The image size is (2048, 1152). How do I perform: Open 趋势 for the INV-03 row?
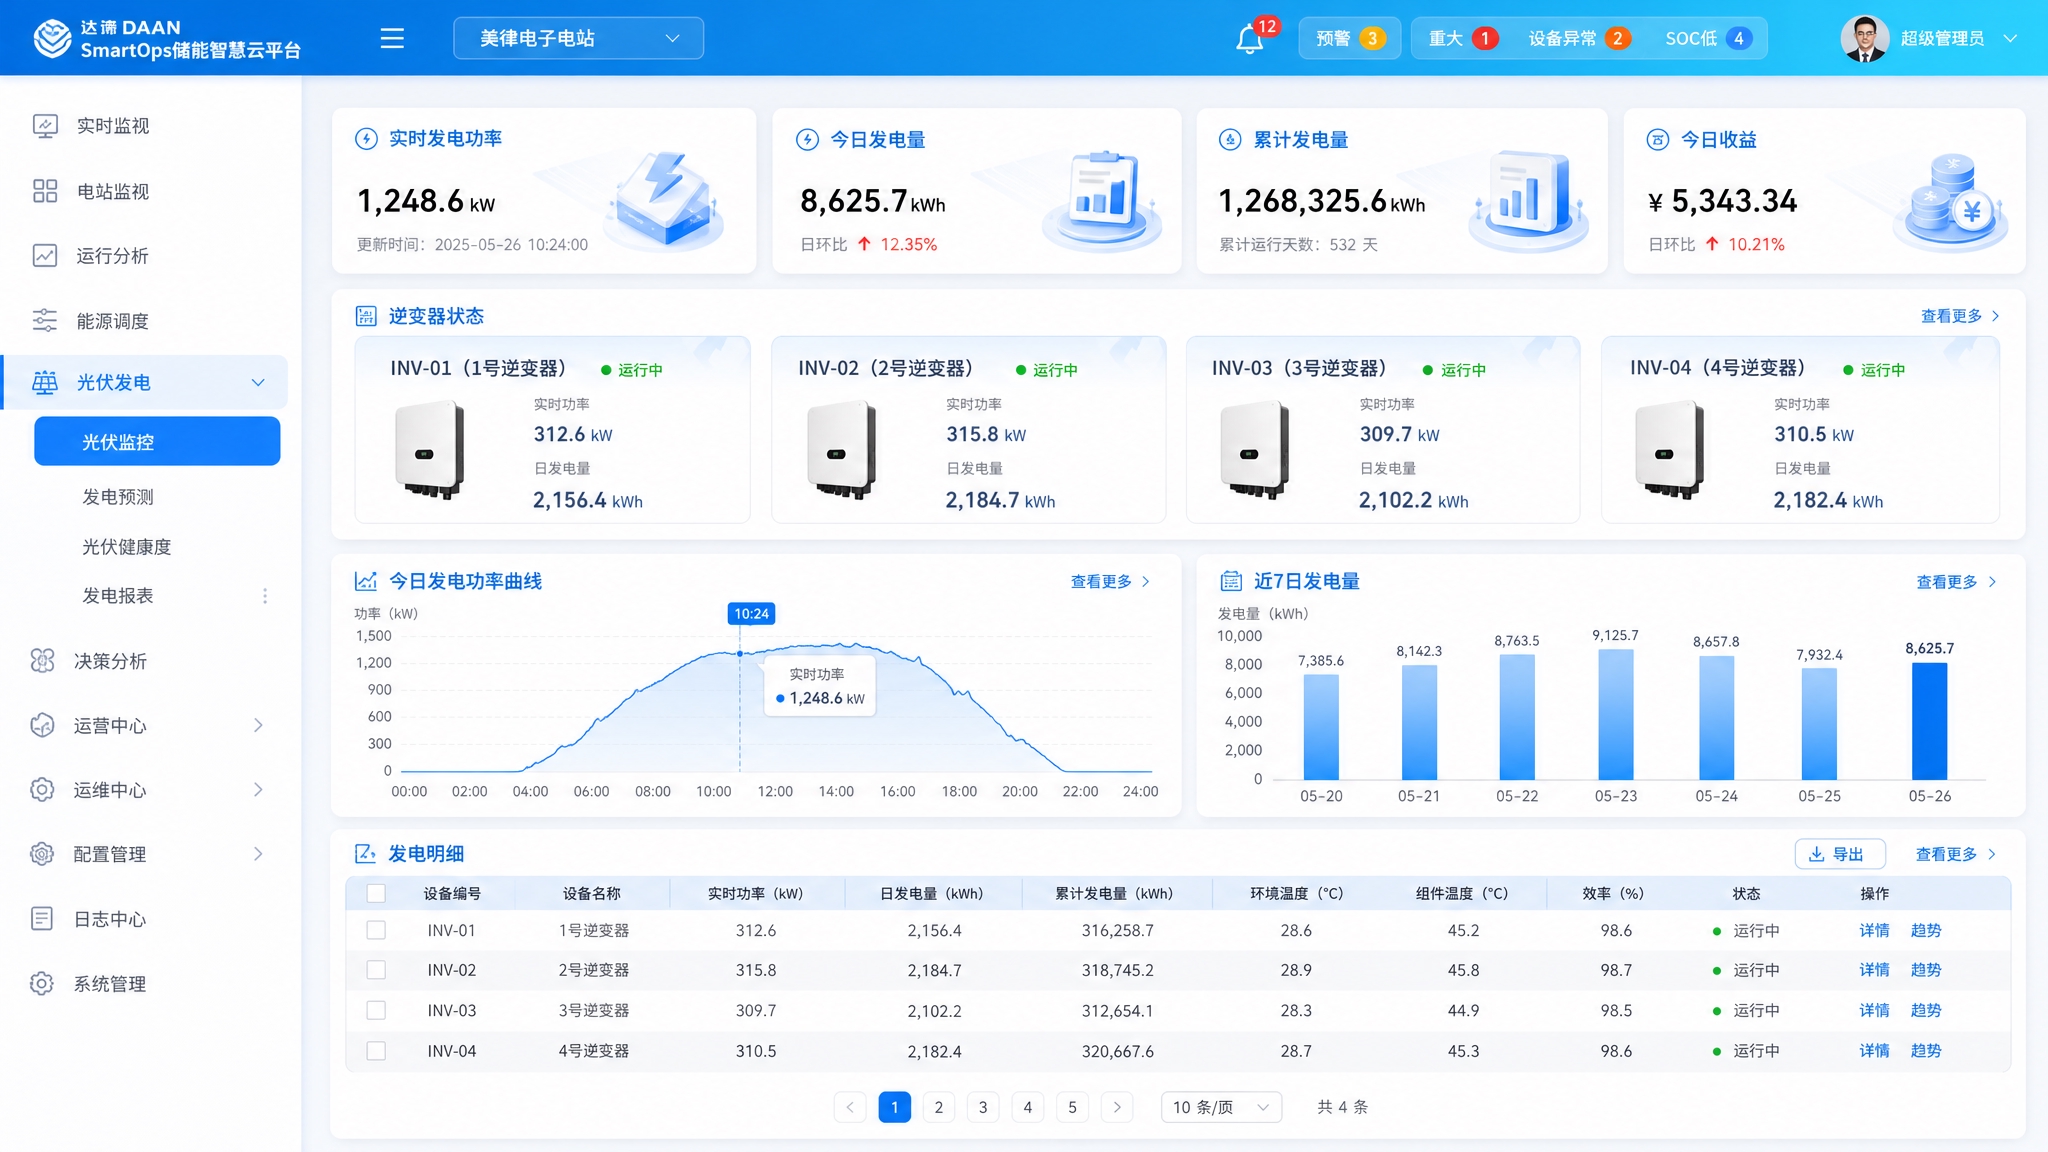tap(1926, 1010)
